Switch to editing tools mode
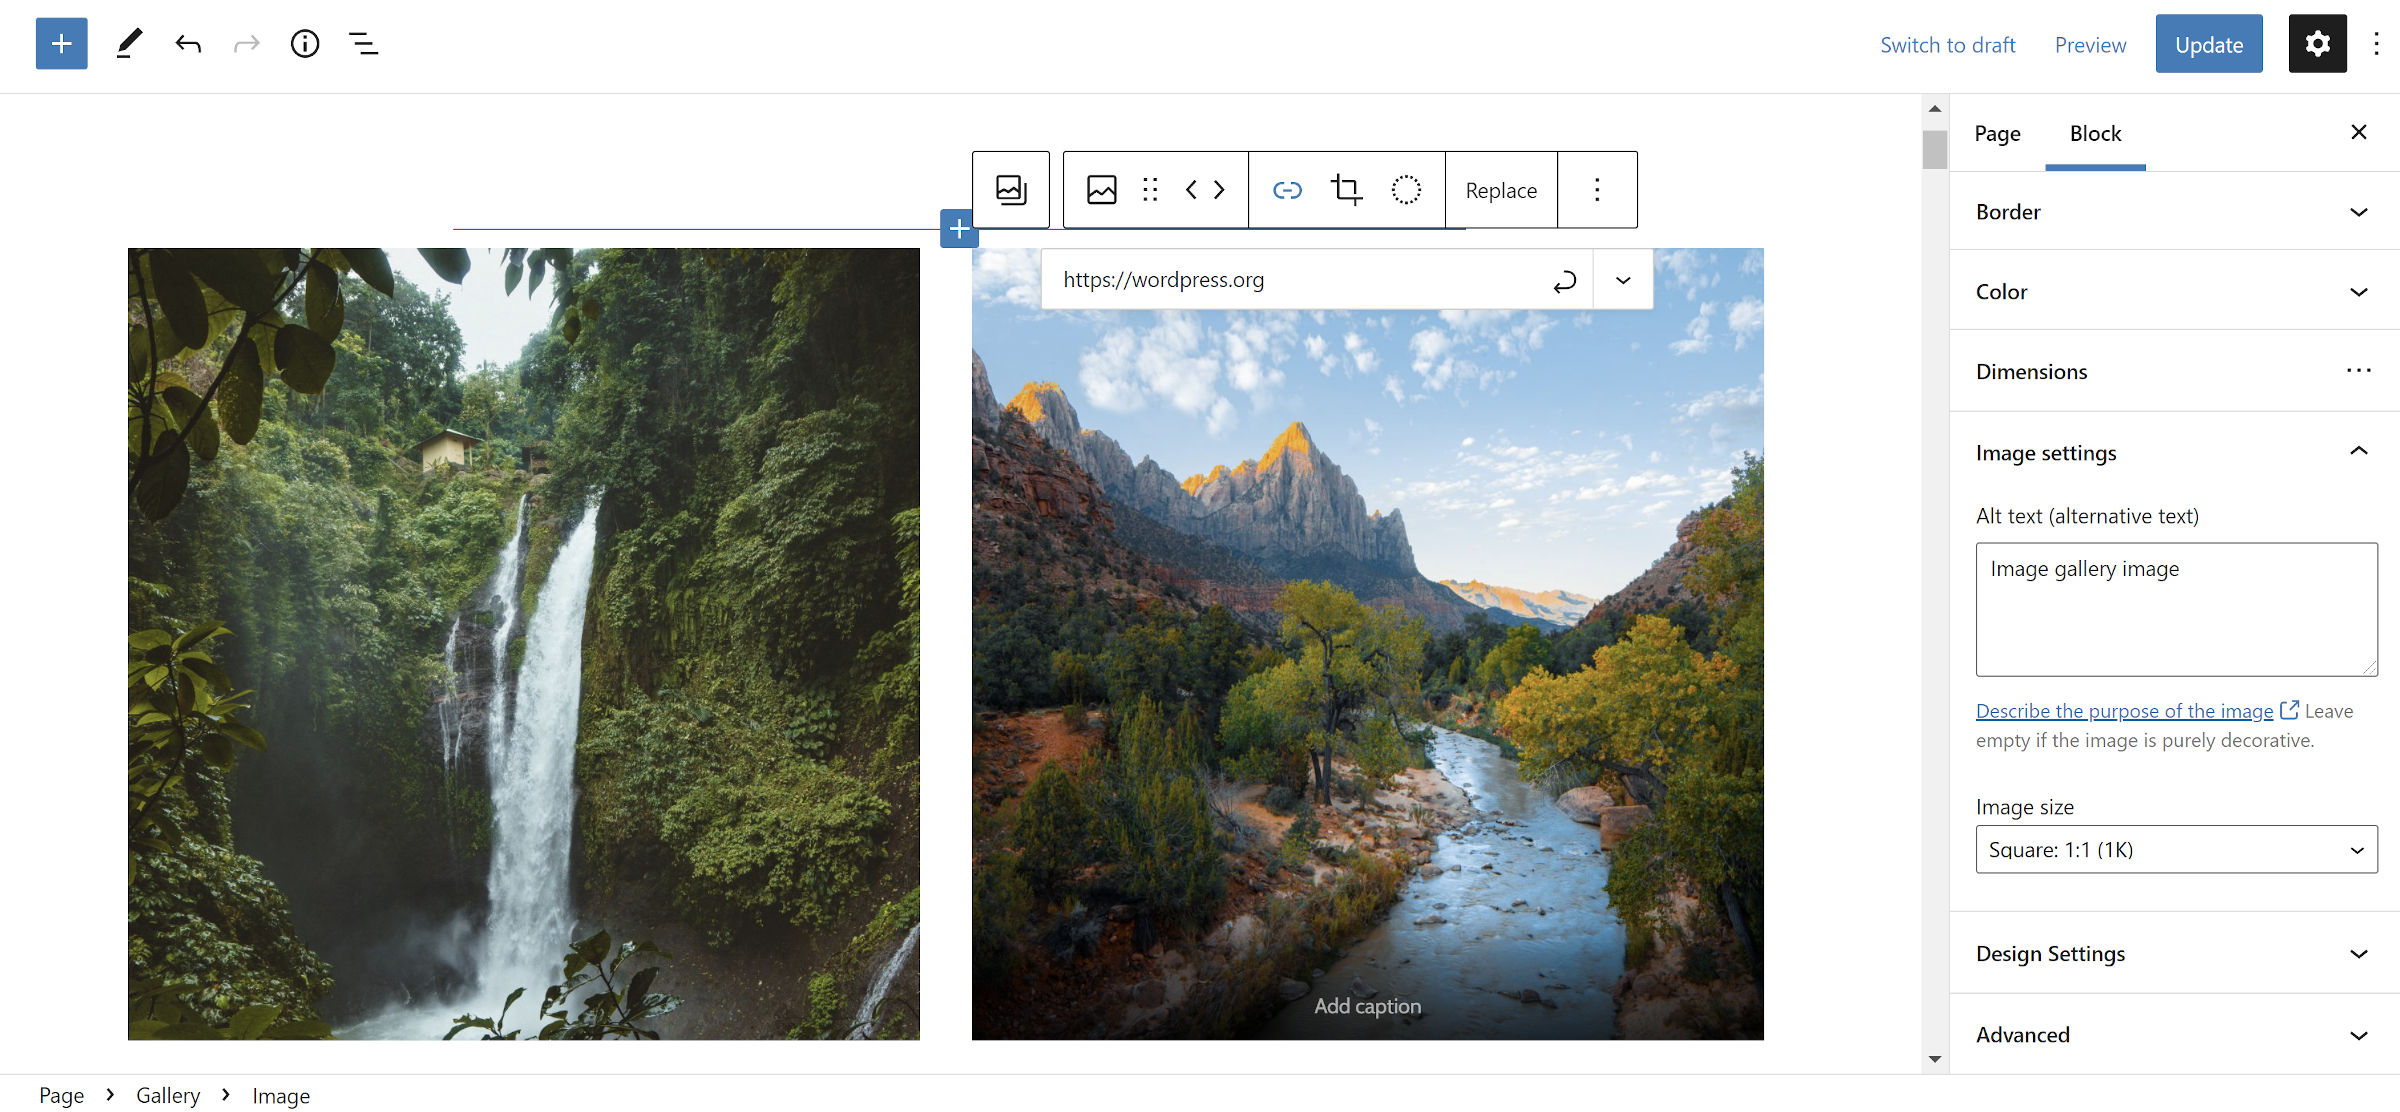Image resolution: width=2400 pixels, height=1112 pixels. coord(128,43)
